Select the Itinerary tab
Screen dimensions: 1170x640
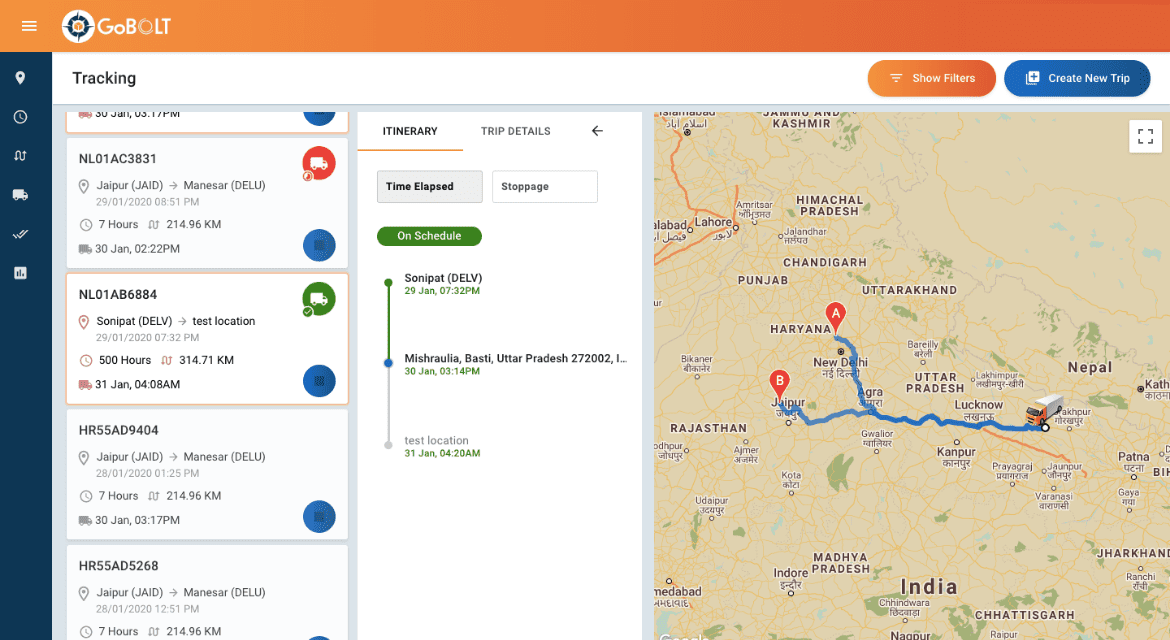410,131
